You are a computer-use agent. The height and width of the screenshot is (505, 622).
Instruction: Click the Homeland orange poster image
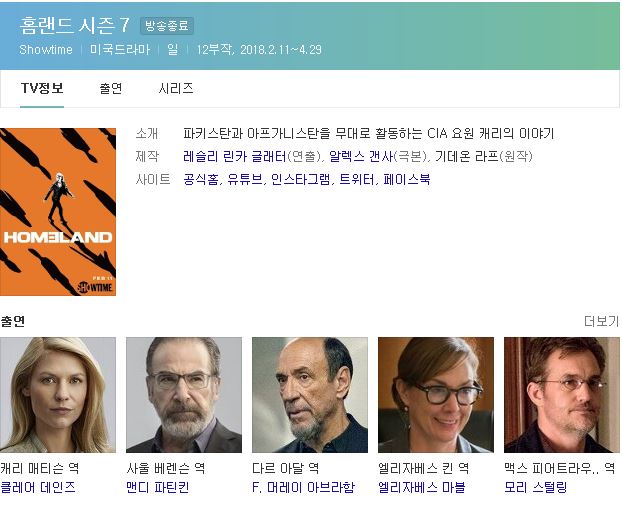(x=58, y=212)
